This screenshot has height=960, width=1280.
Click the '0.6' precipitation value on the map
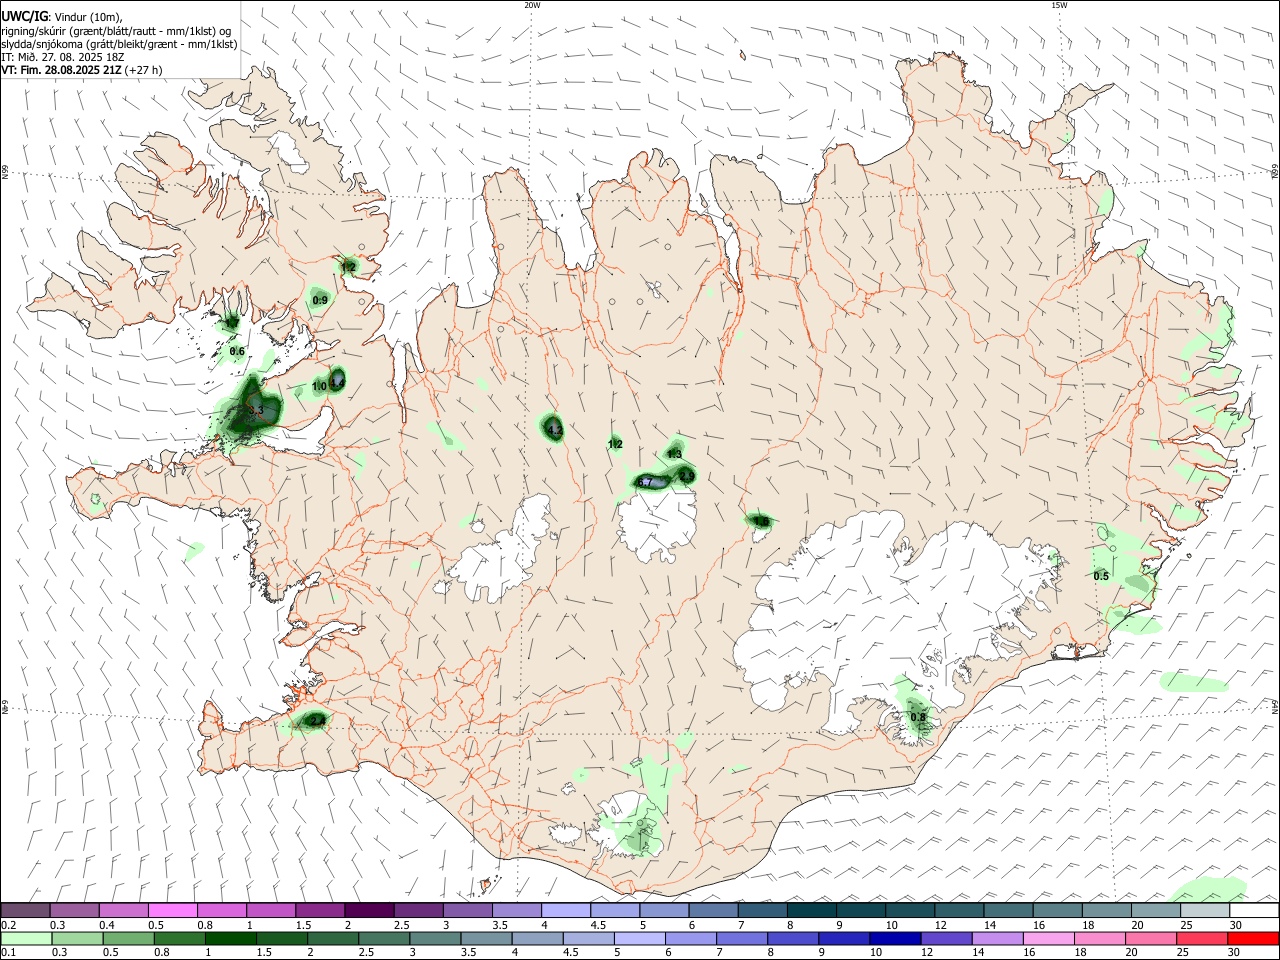pos(237,351)
